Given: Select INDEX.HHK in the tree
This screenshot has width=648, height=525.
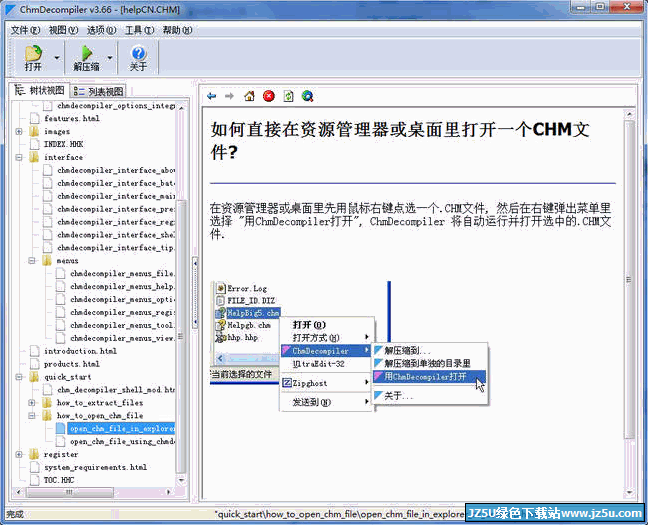Looking at the screenshot, I should 63,144.
